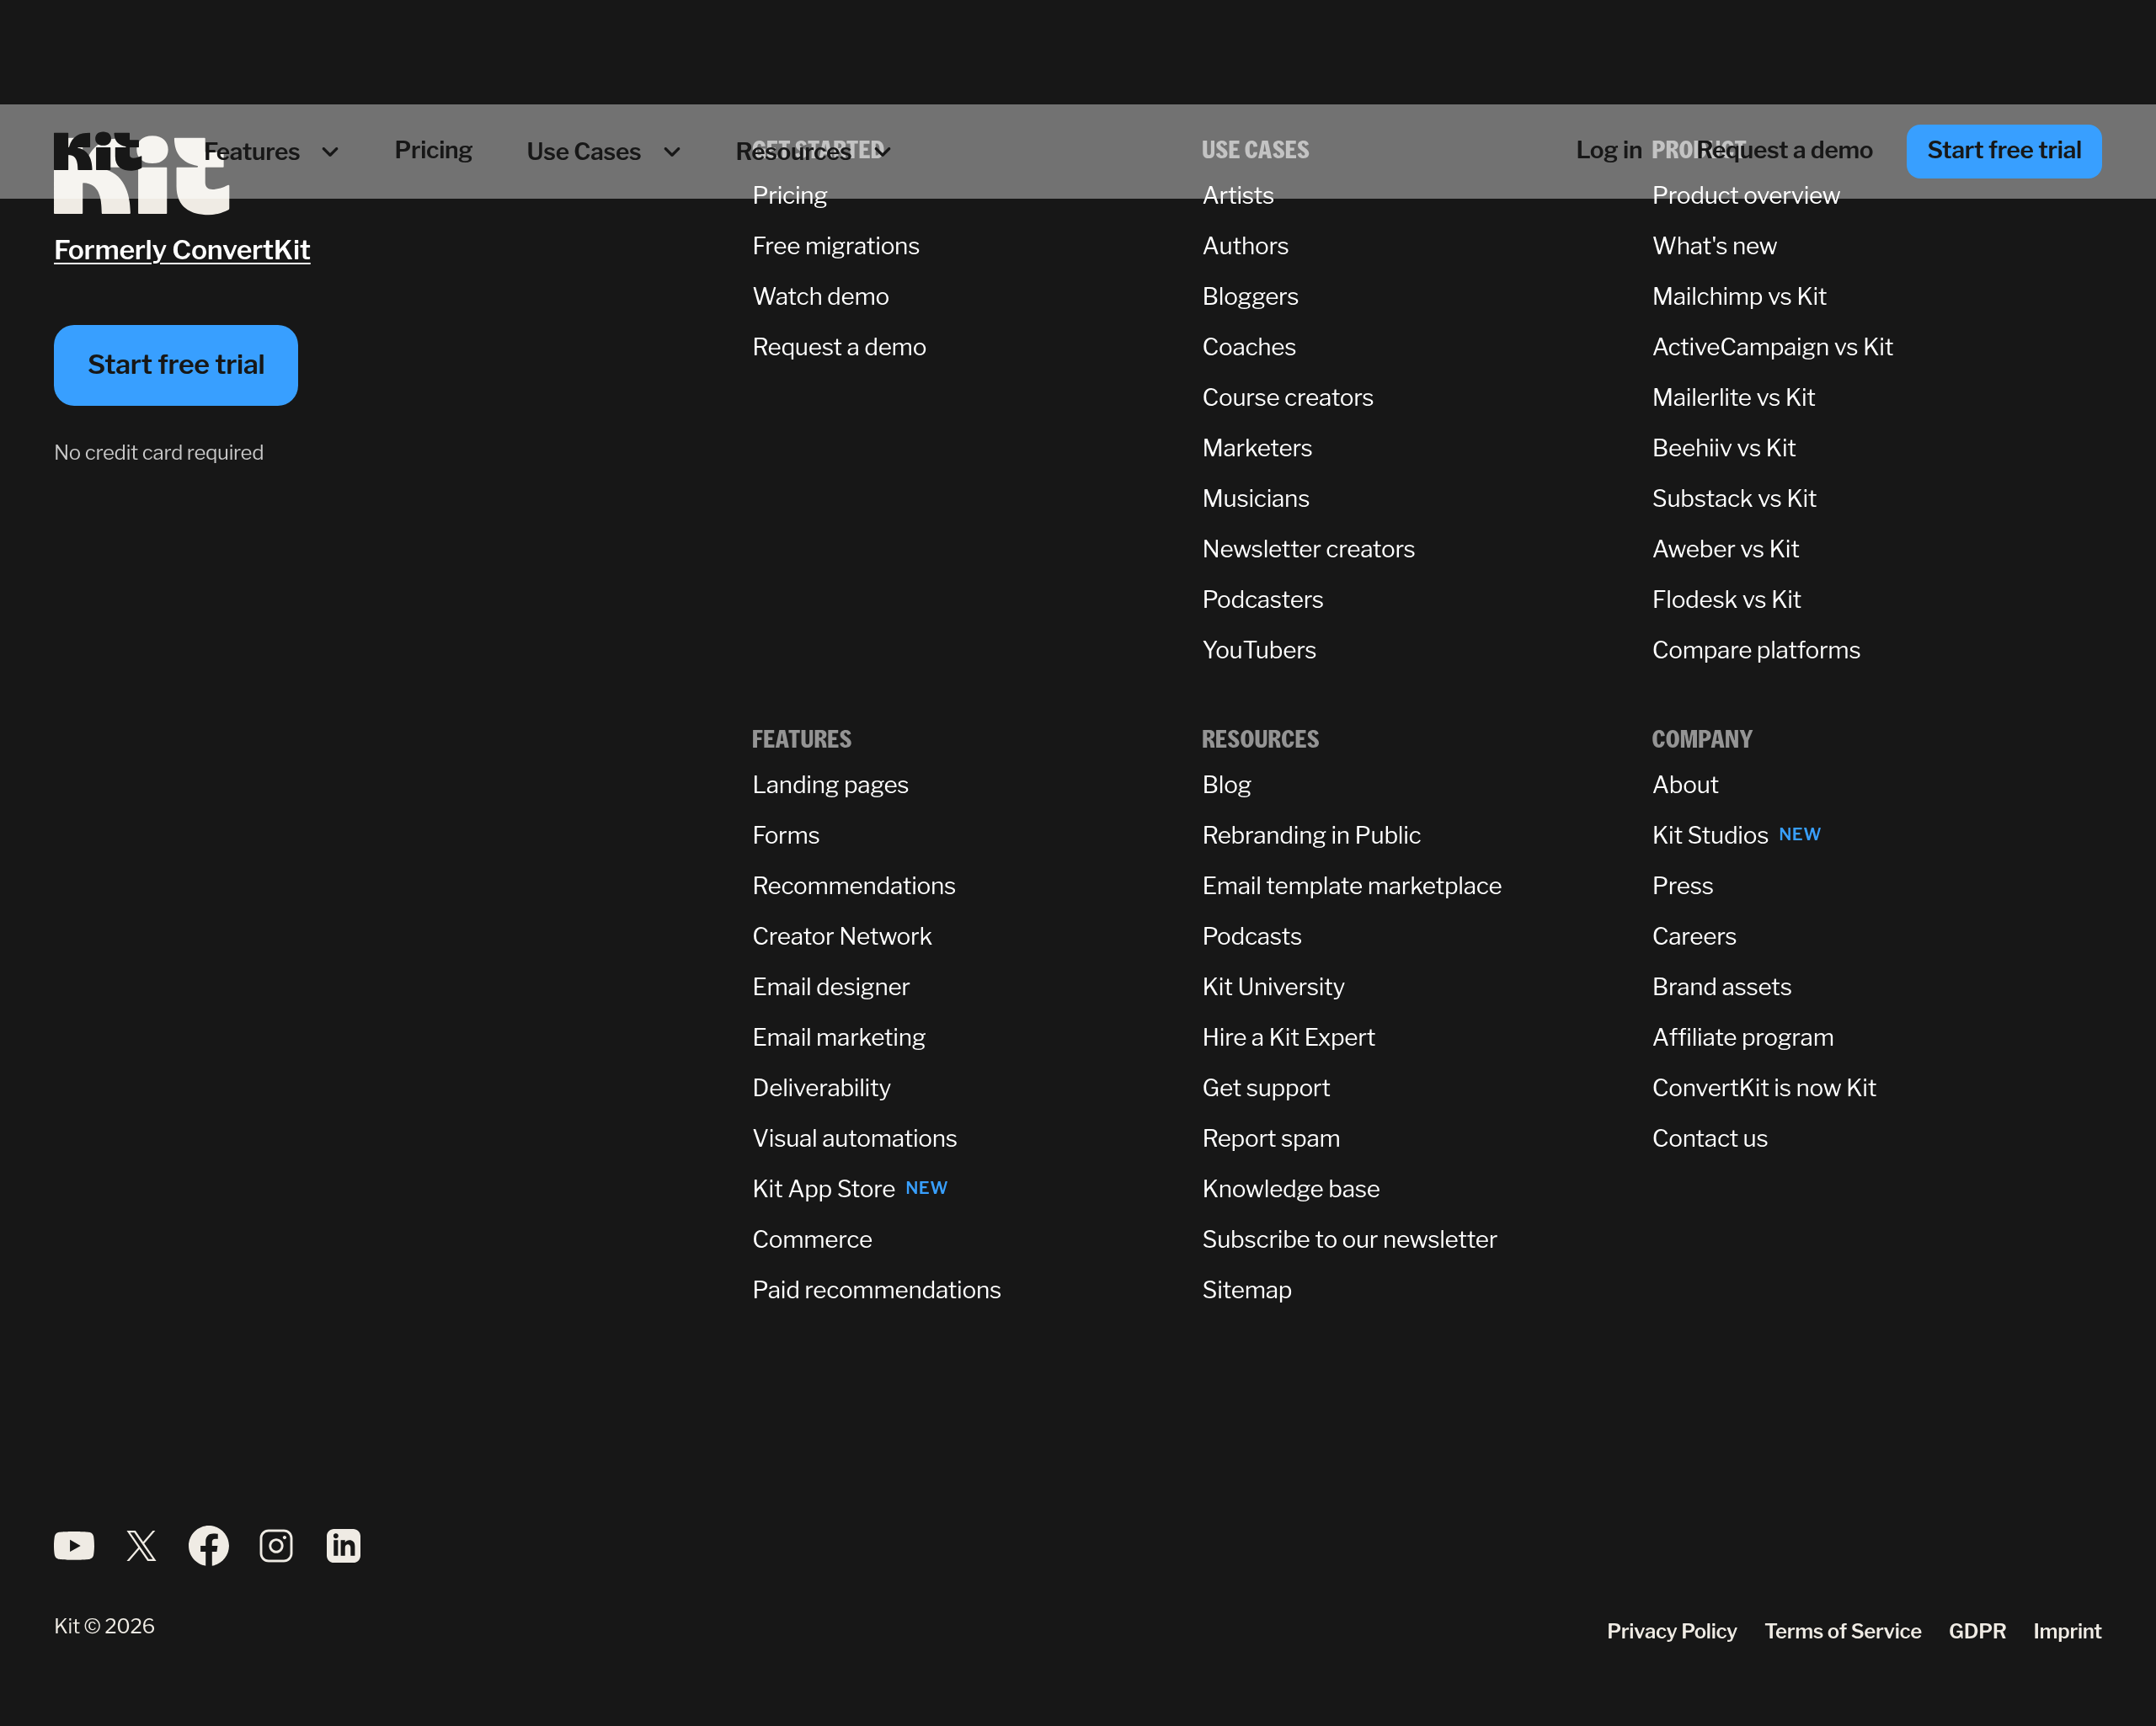Expand the Features dropdown chevron

330,152
